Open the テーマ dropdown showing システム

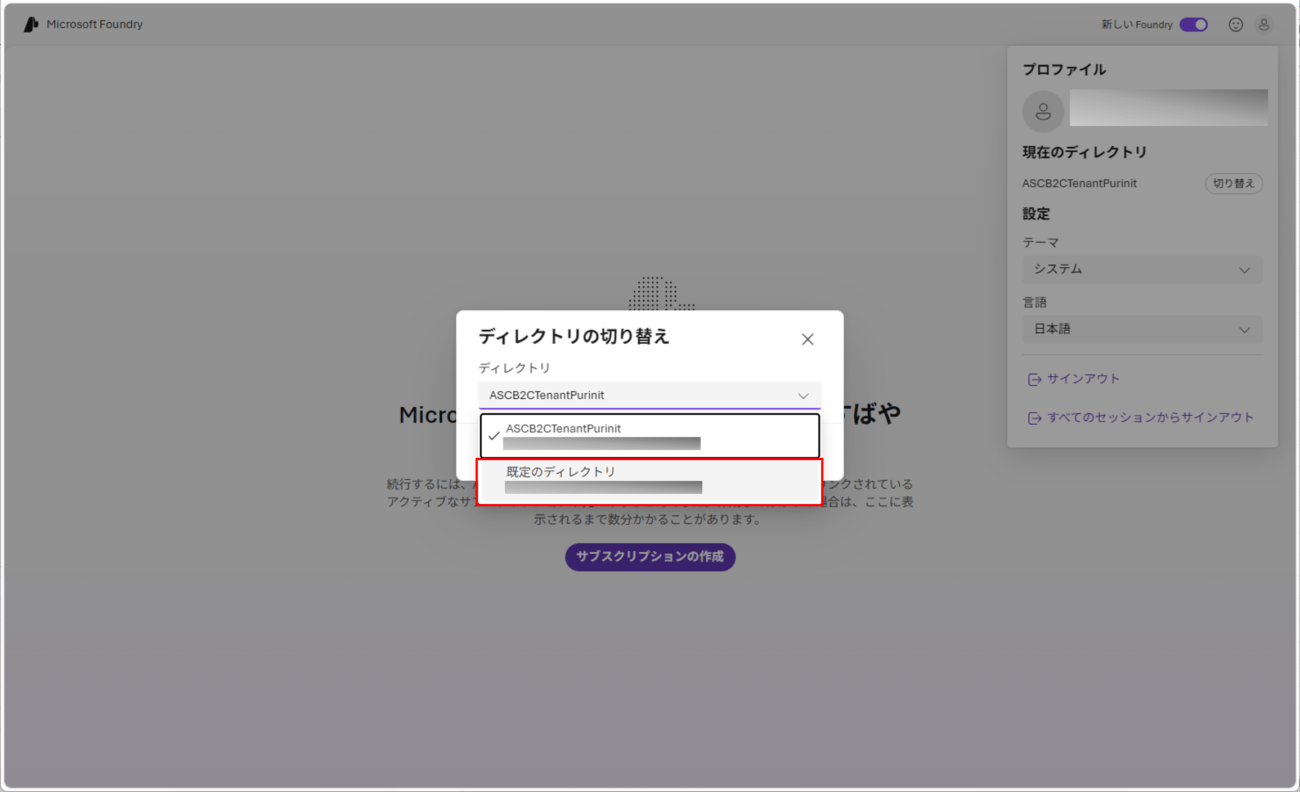pos(1142,270)
